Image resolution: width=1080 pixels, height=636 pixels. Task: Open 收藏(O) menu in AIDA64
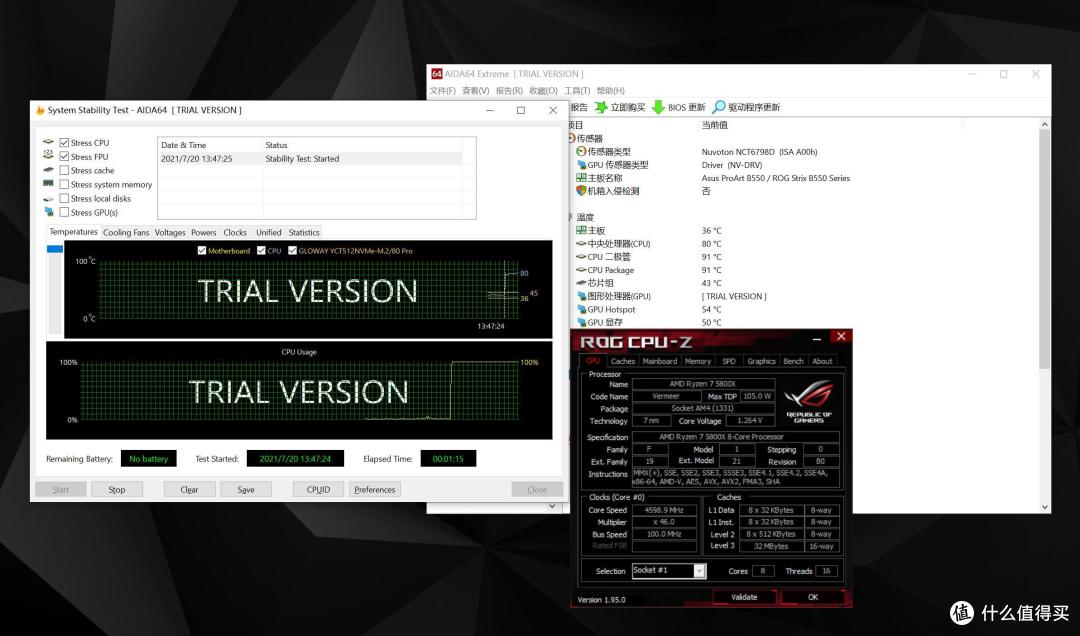point(543,91)
